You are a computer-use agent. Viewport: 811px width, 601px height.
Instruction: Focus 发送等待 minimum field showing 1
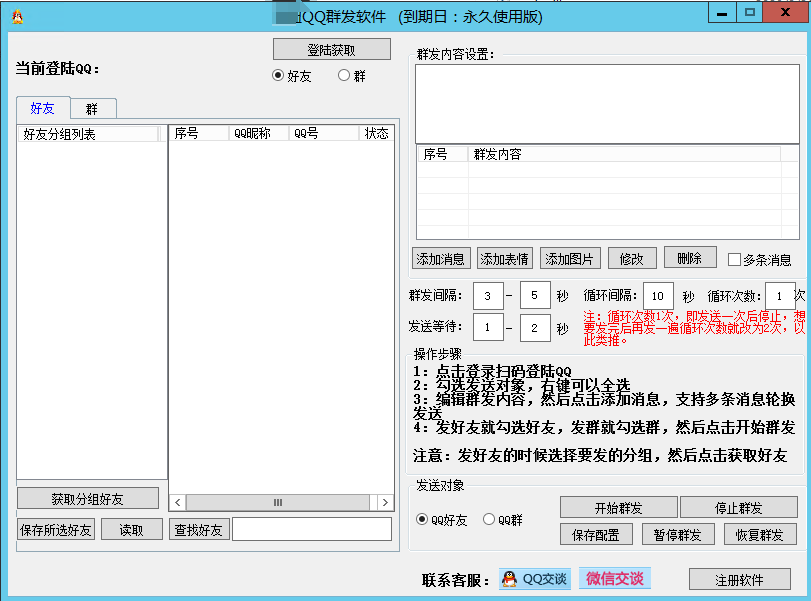[488, 327]
